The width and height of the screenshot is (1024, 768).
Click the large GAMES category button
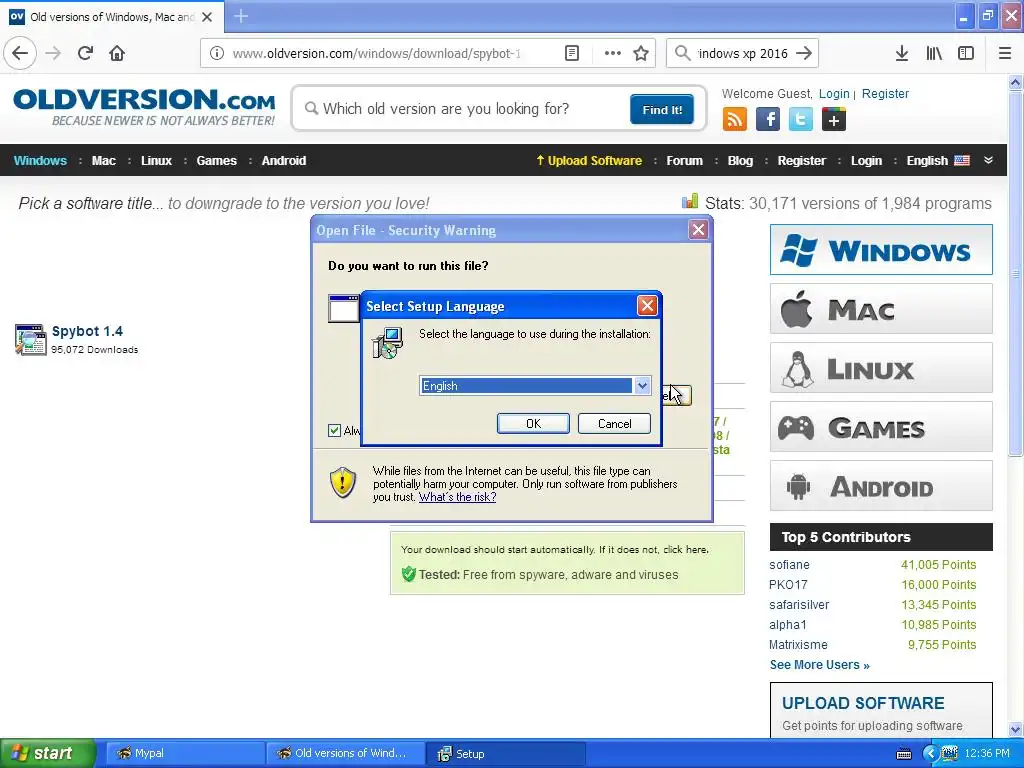pyautogui.click(x=881, y=427)
